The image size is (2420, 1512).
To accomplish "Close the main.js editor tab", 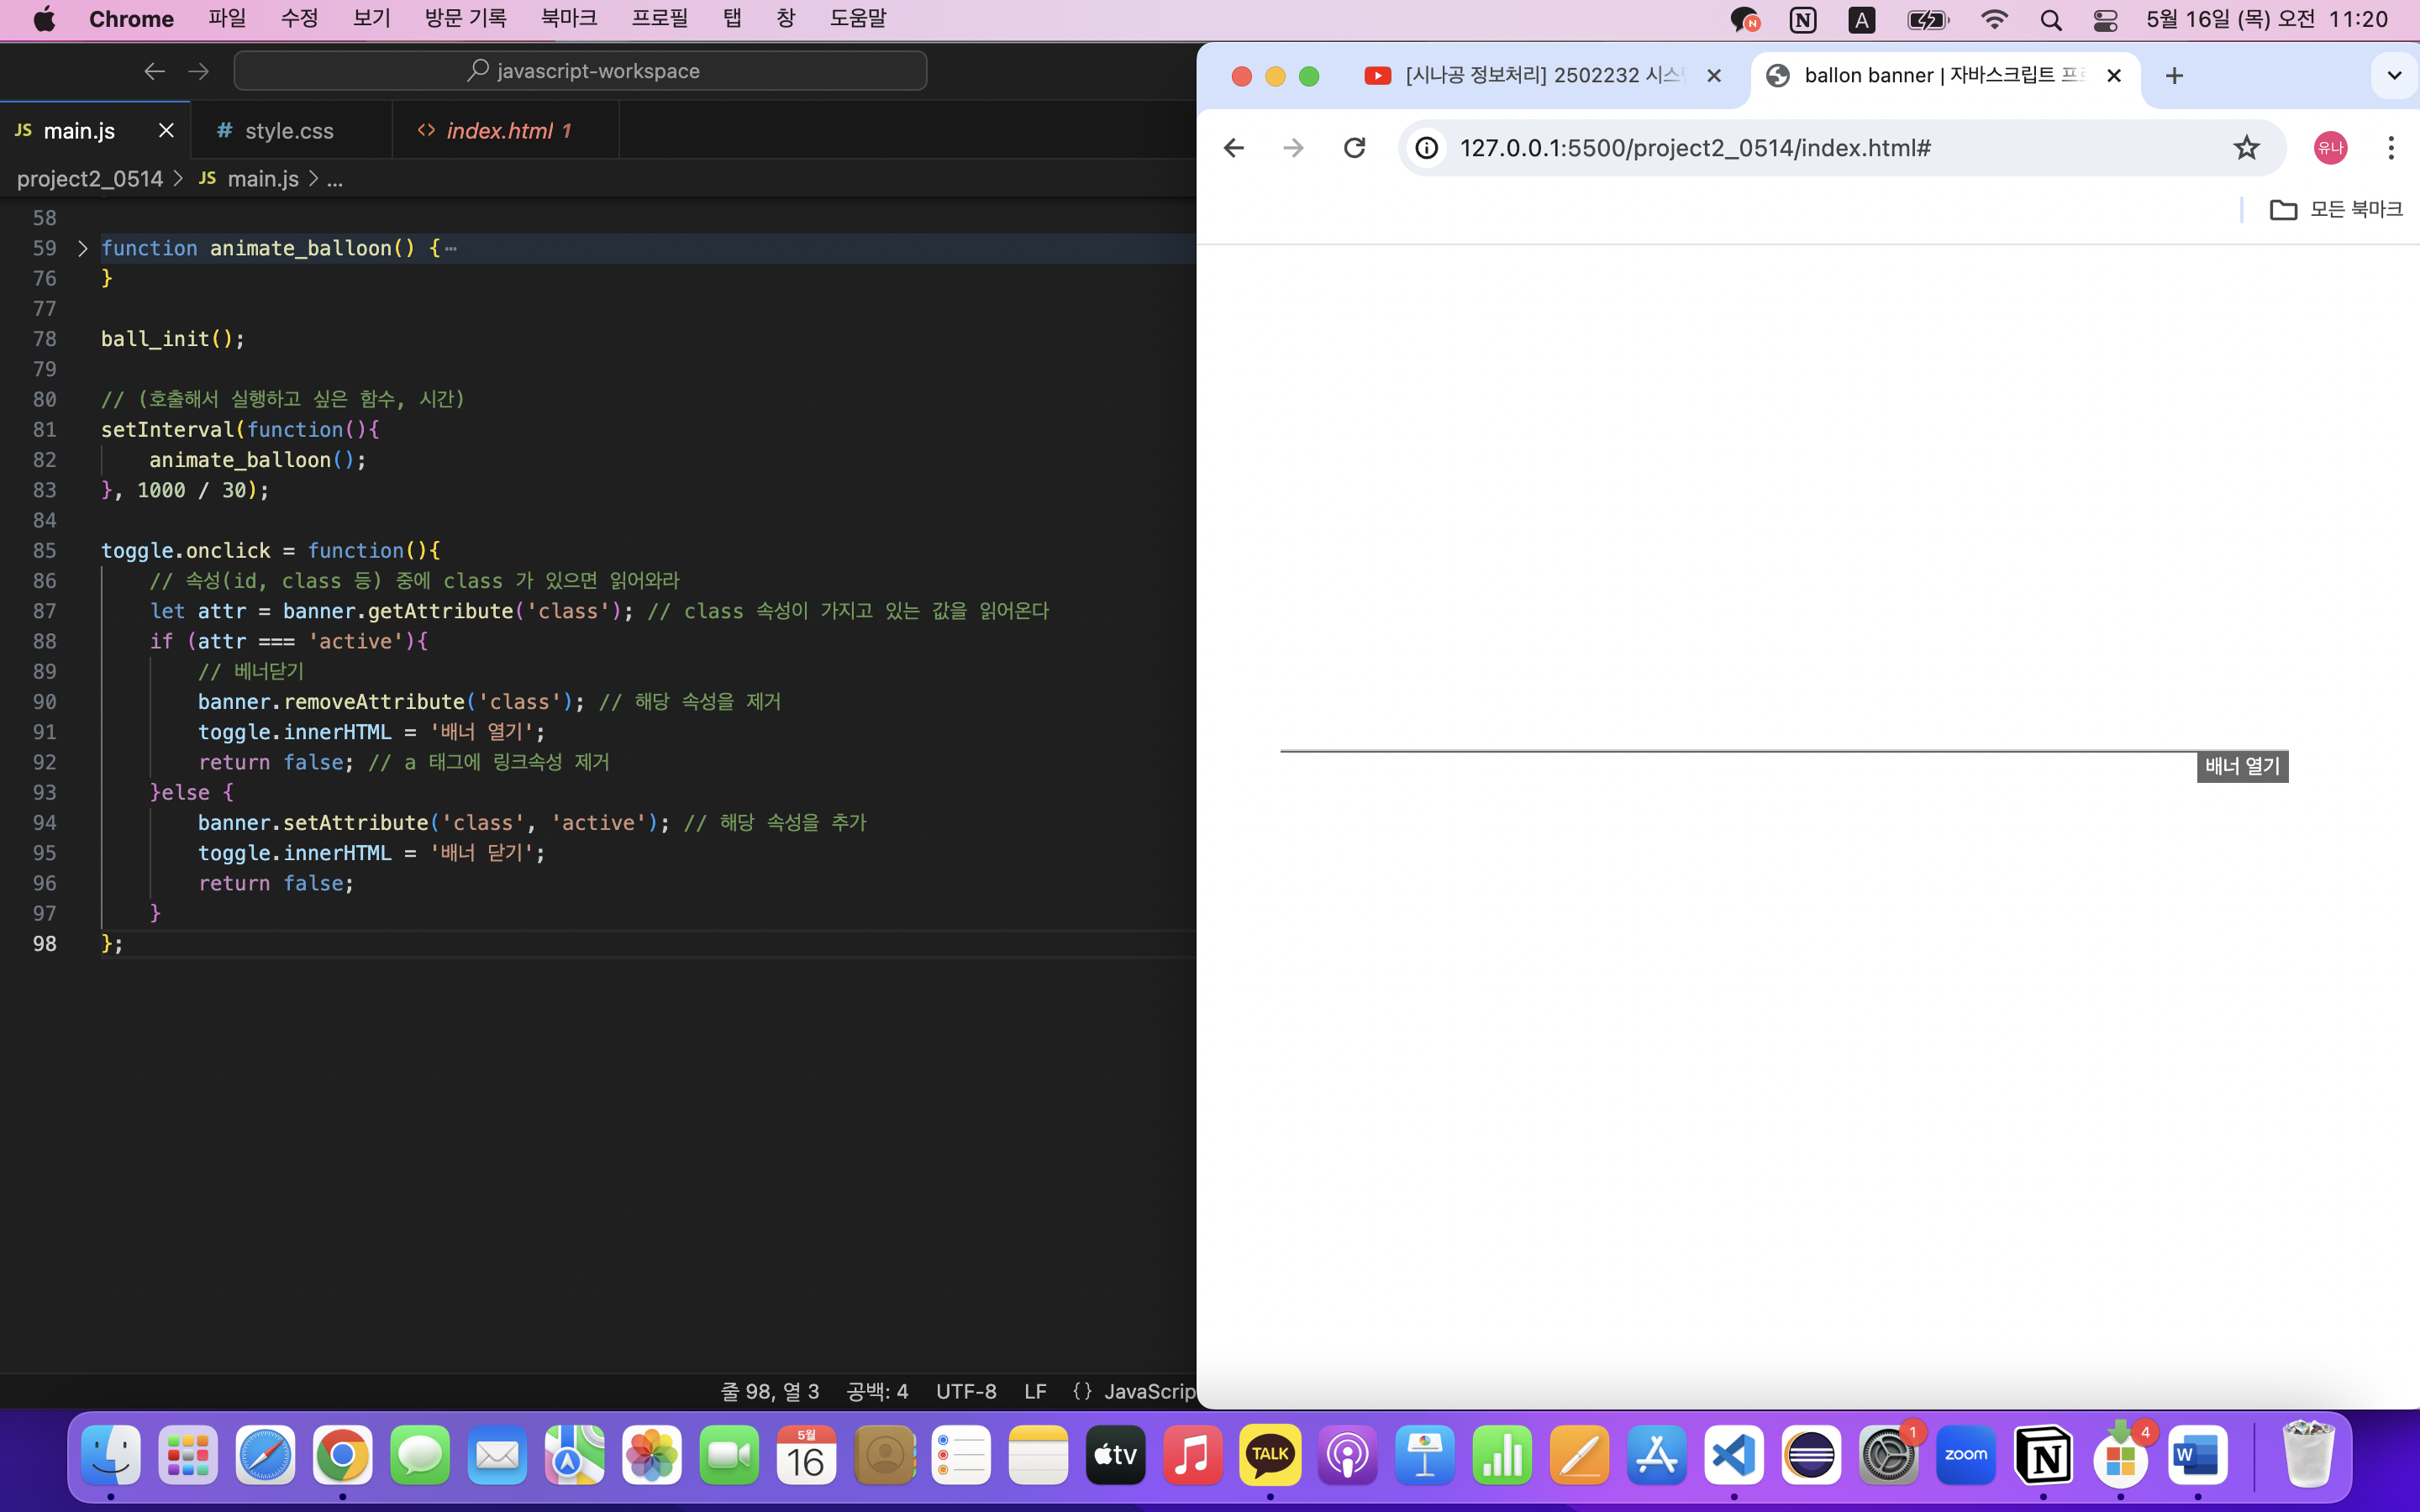I will tap(166, 131).
